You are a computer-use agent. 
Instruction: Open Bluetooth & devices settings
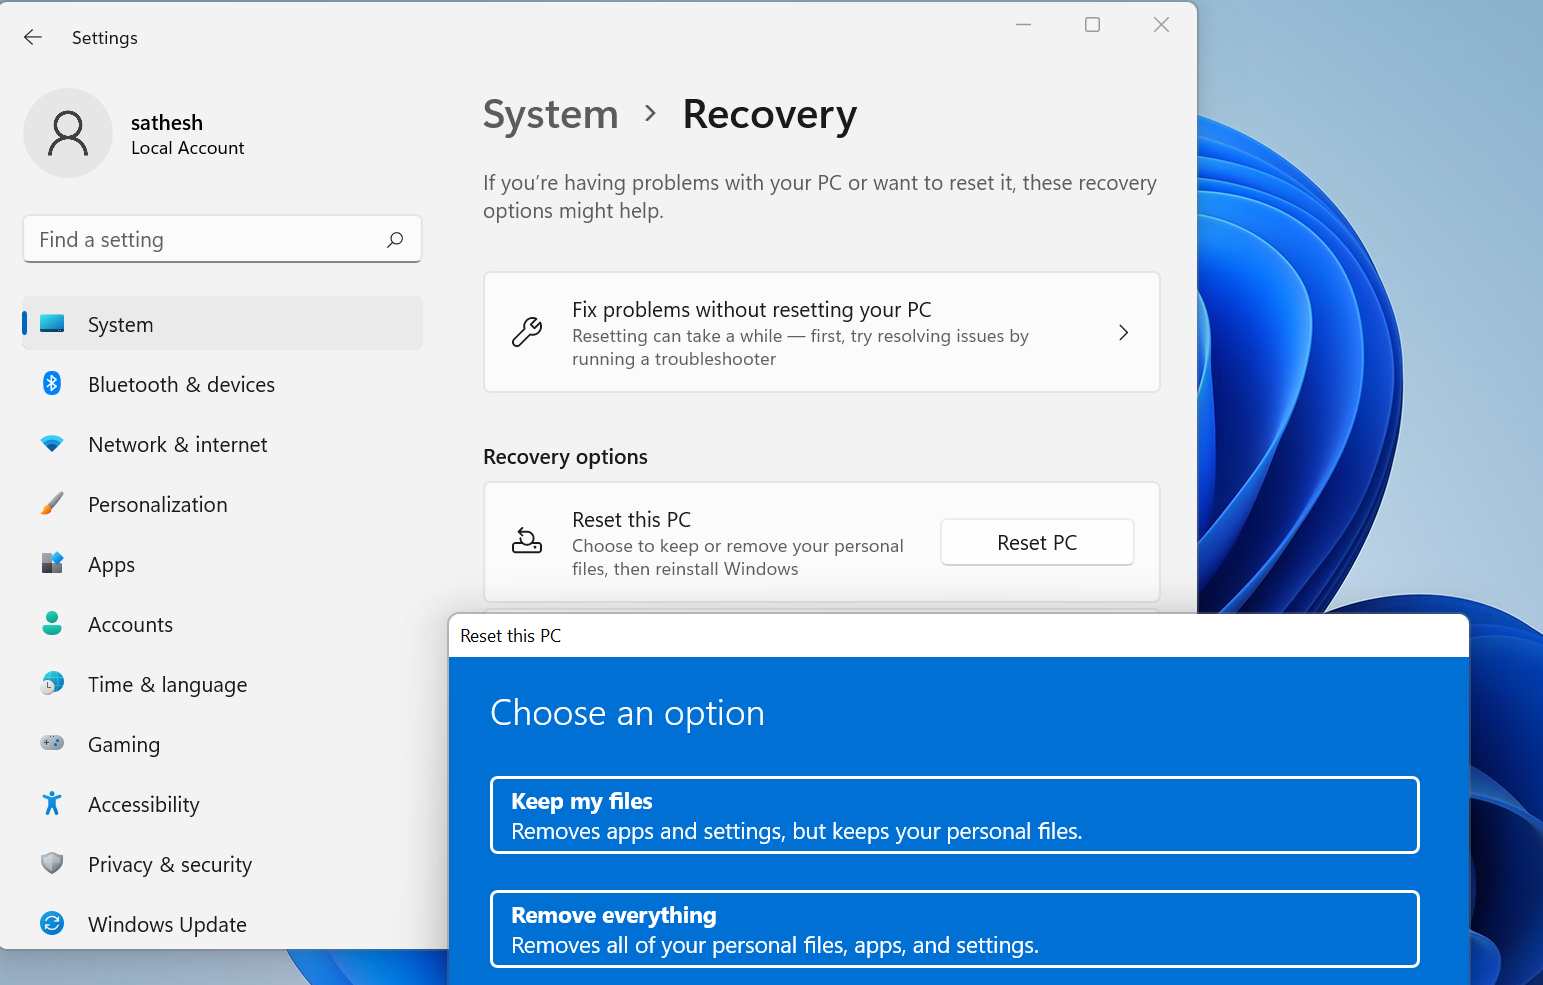222,384
